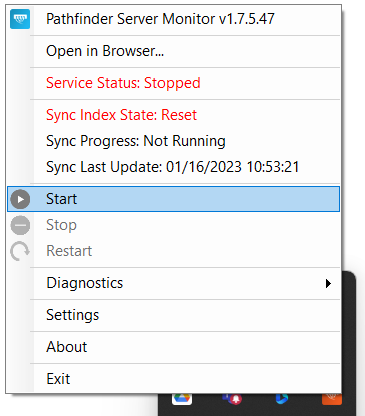Image resolution: width=365 pixels, height=416 pixels.
Task: Click the Start play-arrow icon
Action: (x=20, y=199)
